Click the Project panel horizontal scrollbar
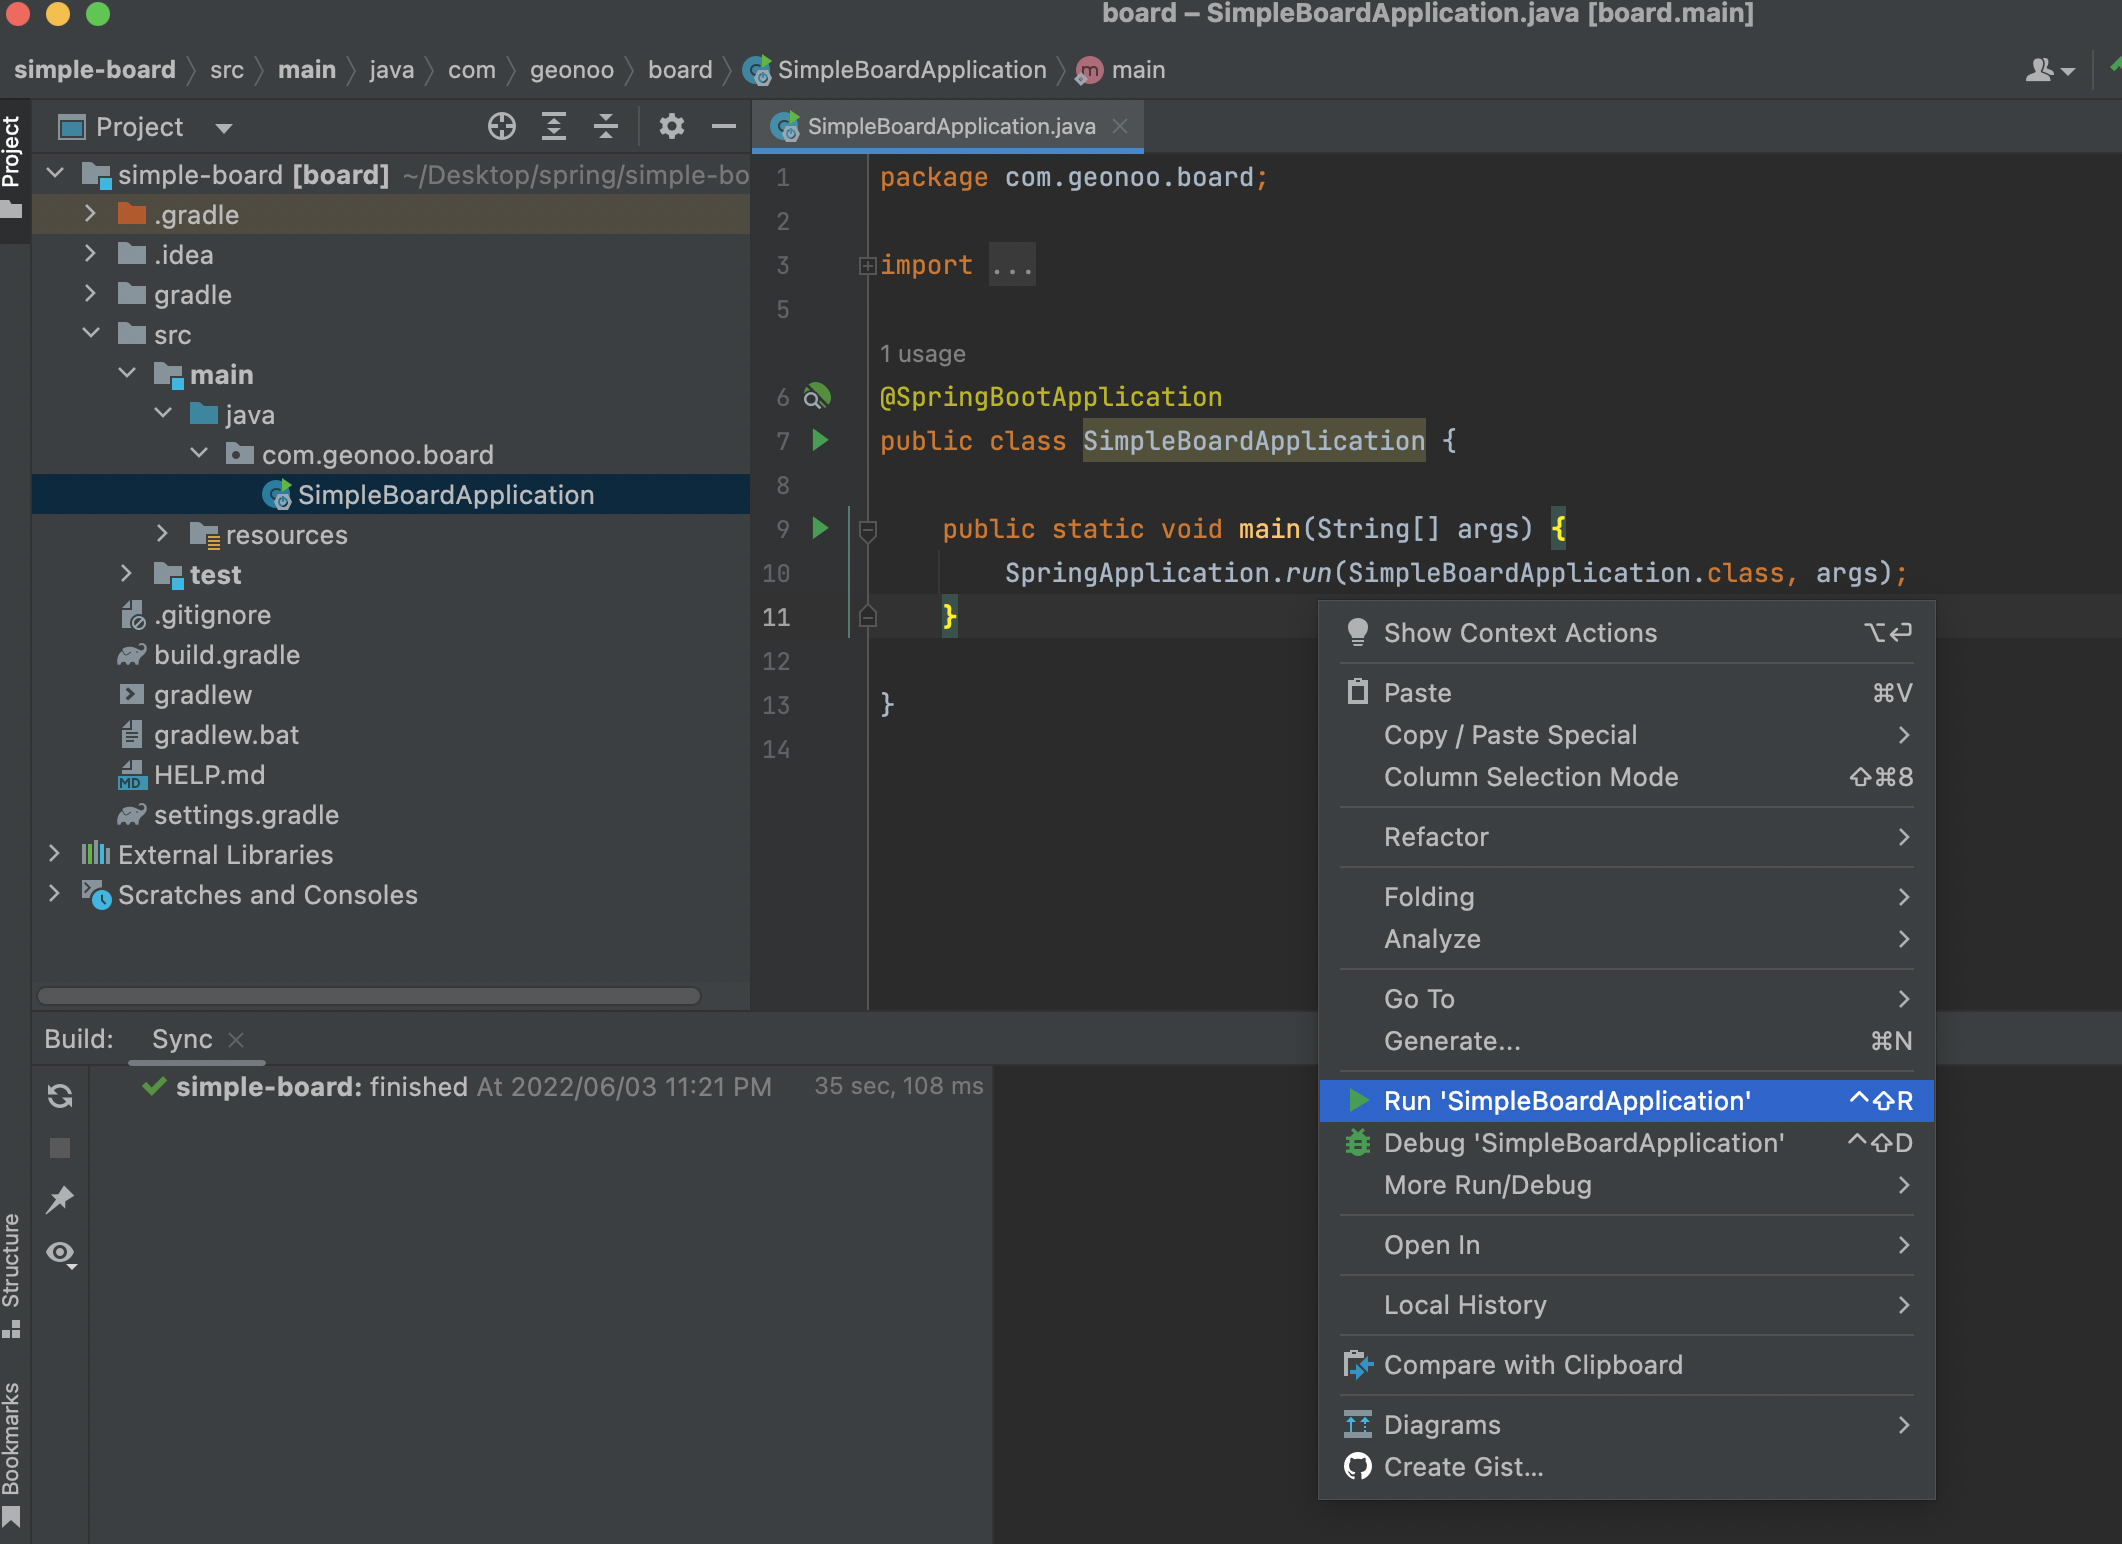This screenshot has height=1544, width=2122. tap(369, 996)
